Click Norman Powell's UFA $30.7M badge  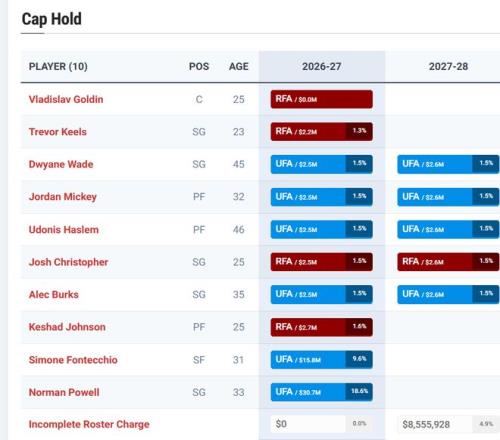[x=322, y=392]
